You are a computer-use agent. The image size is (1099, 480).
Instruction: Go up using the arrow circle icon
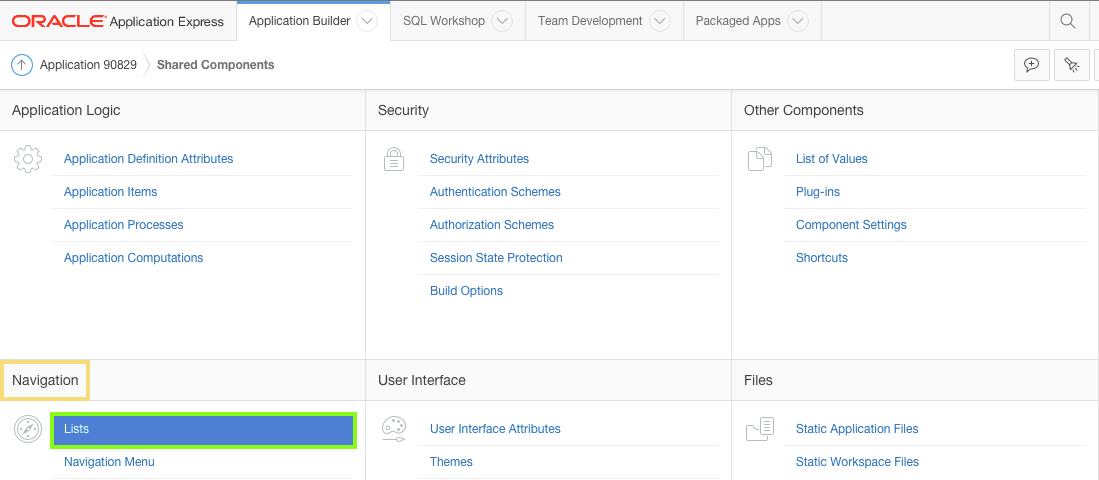click(22, 65)
